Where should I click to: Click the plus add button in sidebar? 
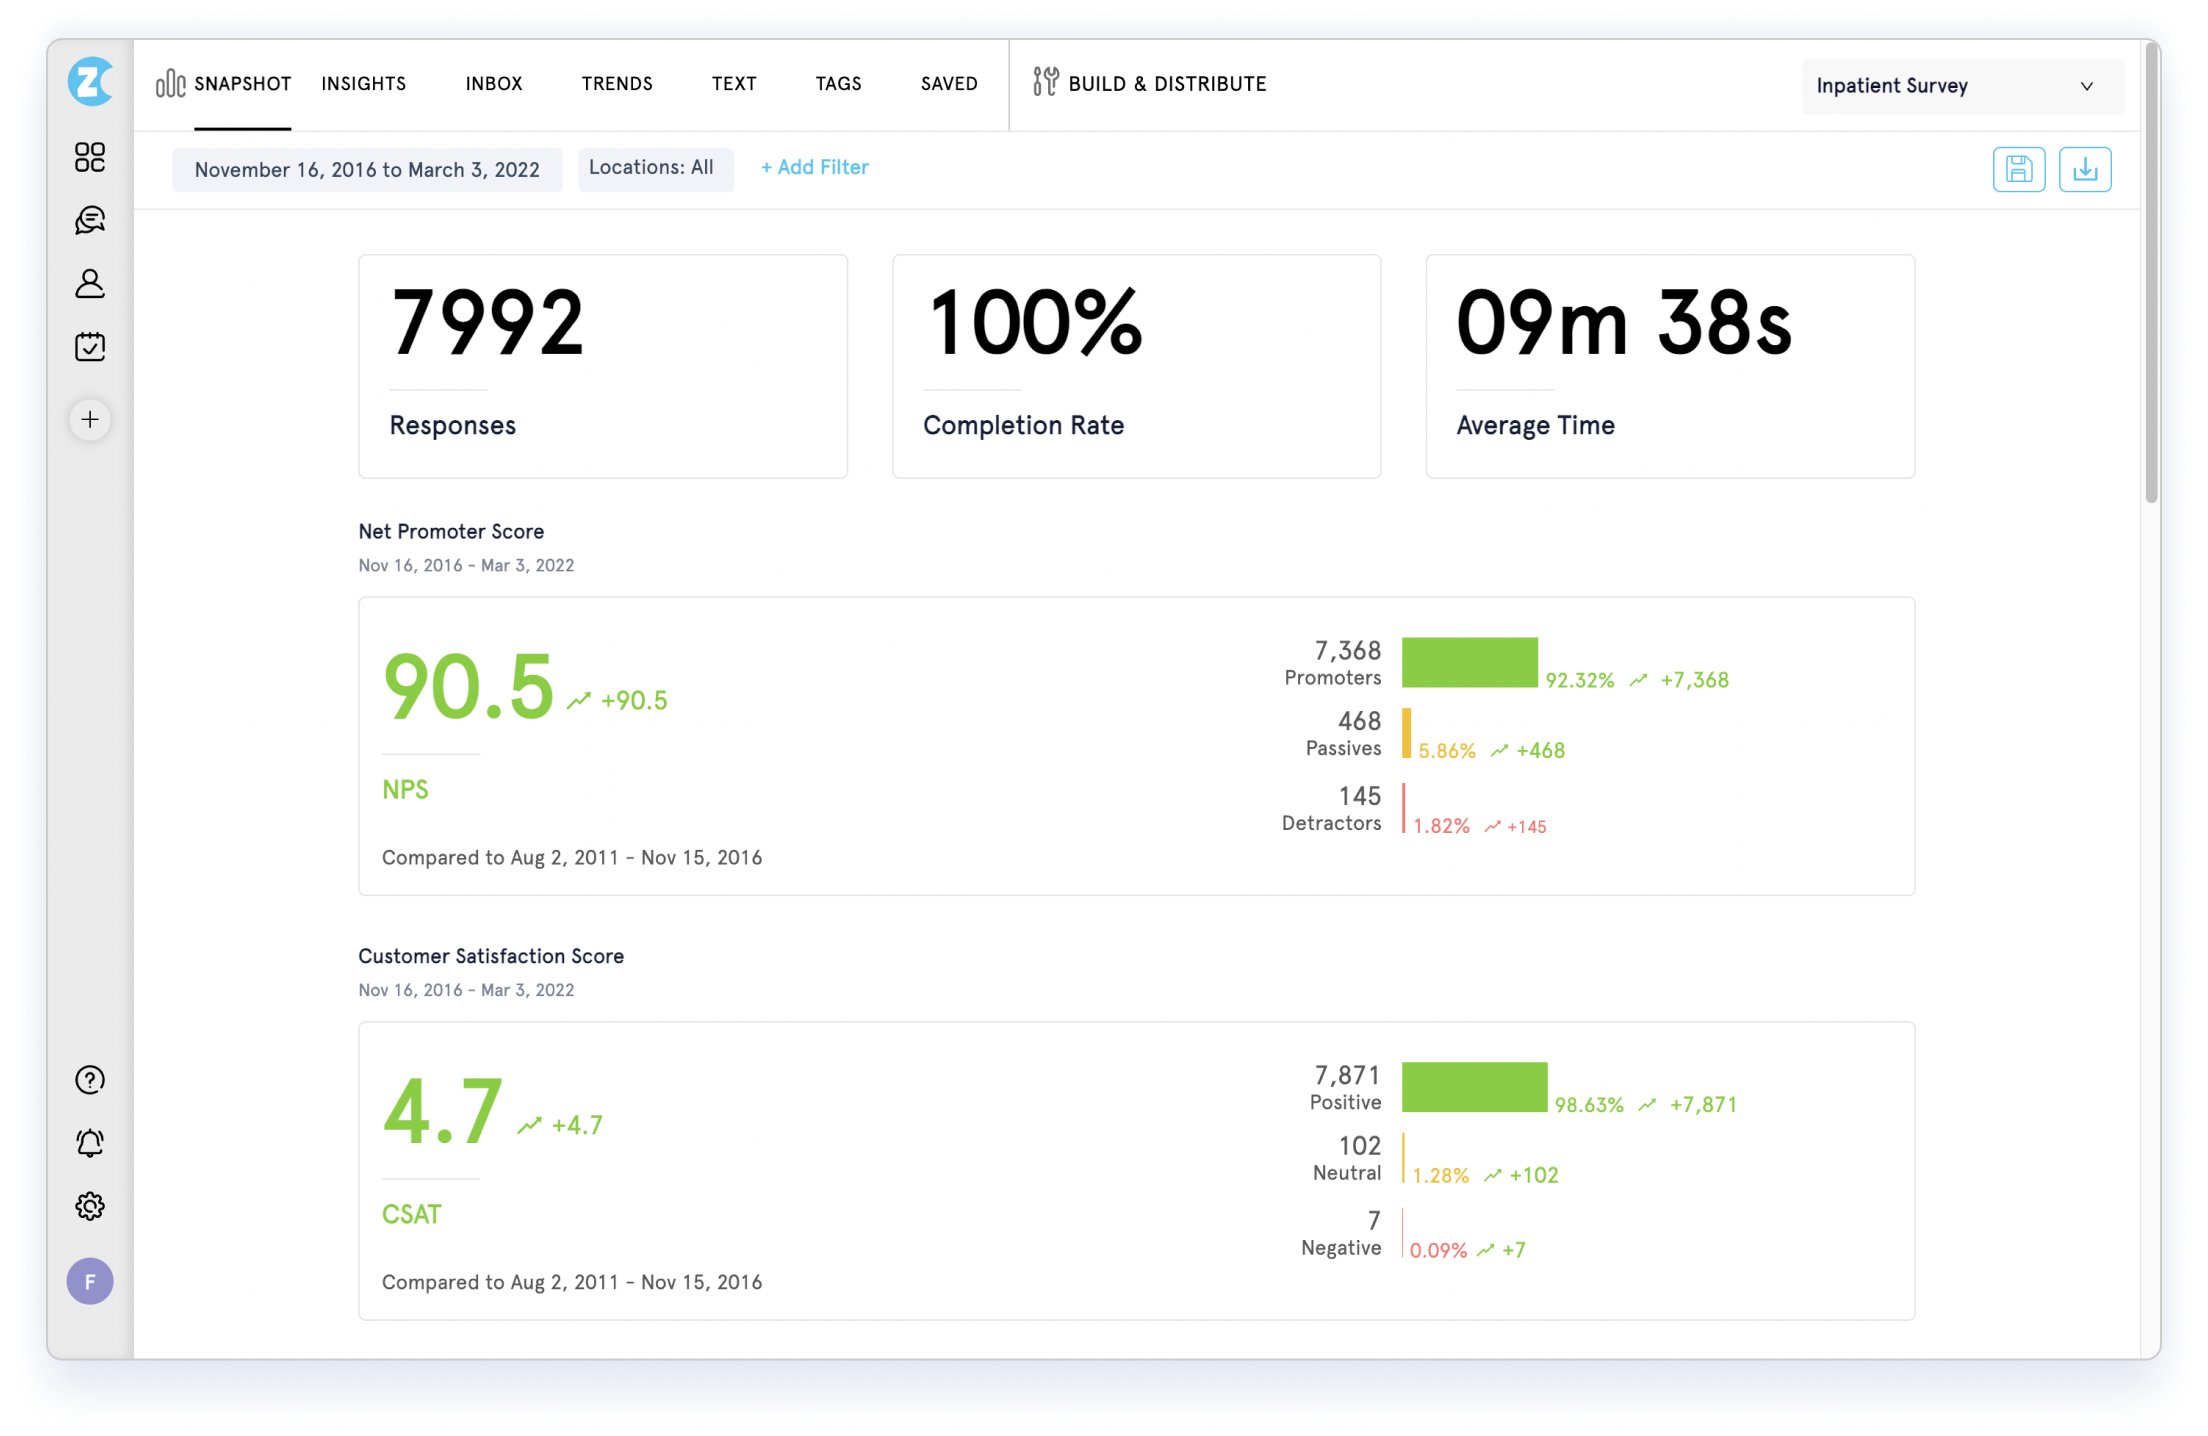click(x=90, y=420)
